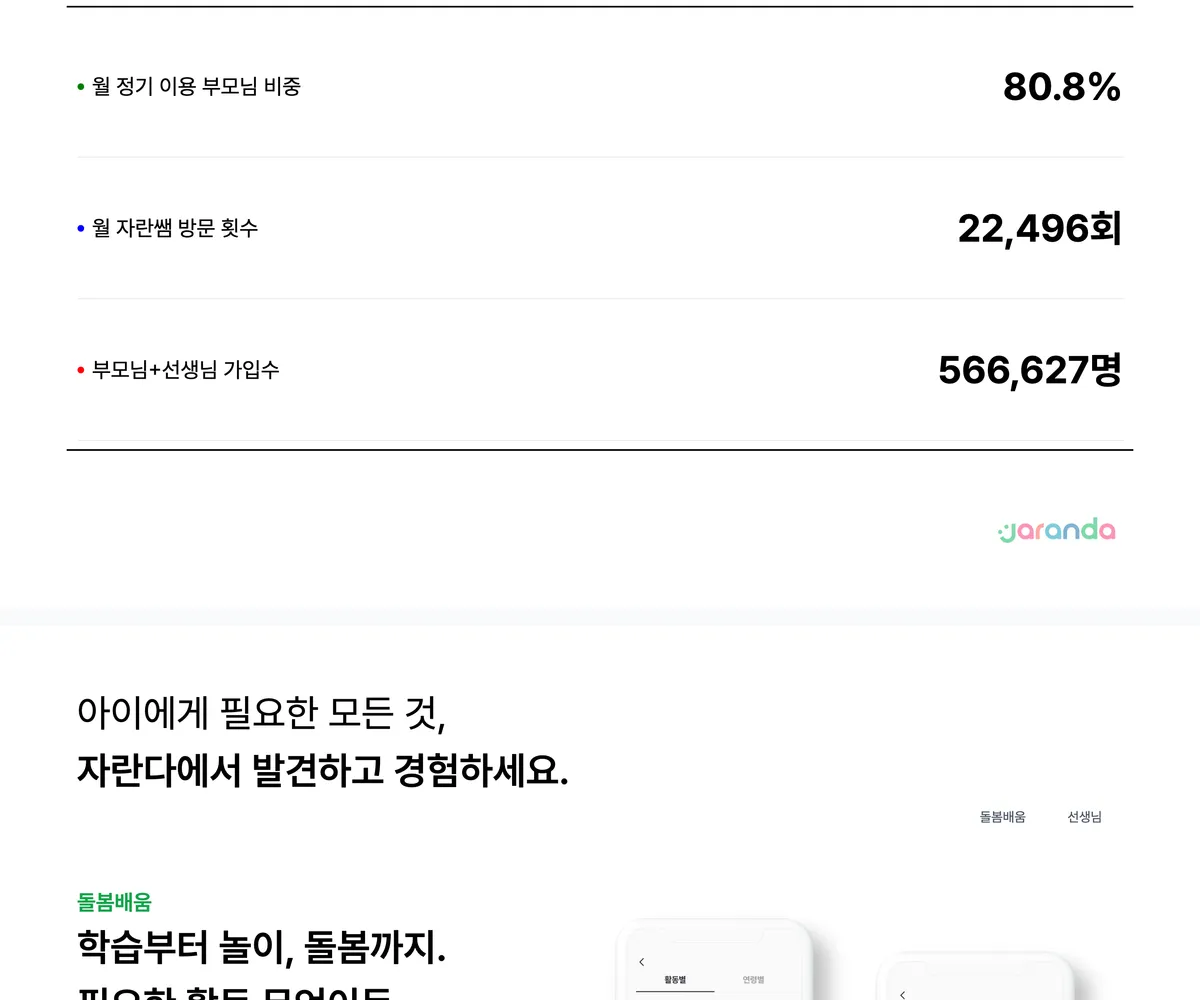1200x1000 pixels.
Task: Click the 부모님+선생님 가입수 label
Action: pyautogui.click(x=186, y=370)
